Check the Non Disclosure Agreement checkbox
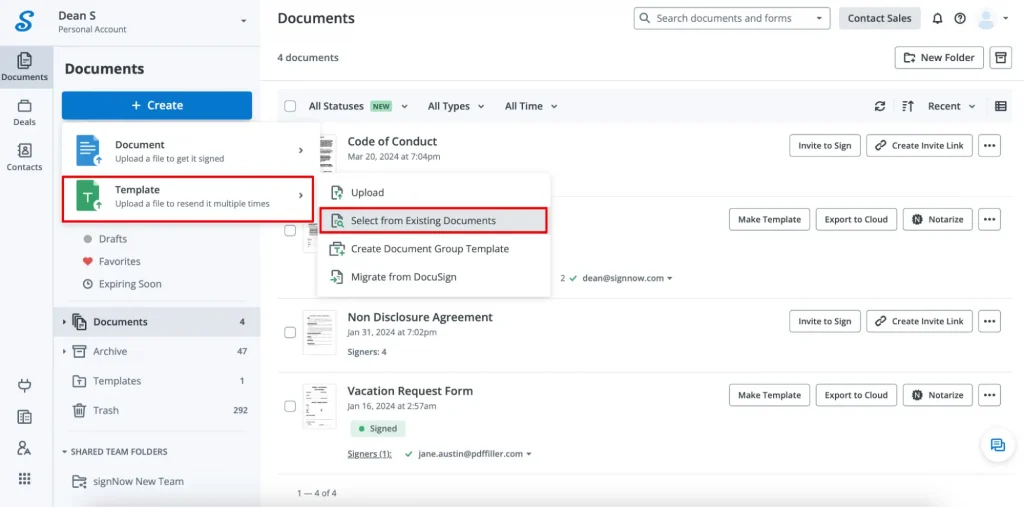This screenshot has height=507, width=1024. tap(290, 332)
